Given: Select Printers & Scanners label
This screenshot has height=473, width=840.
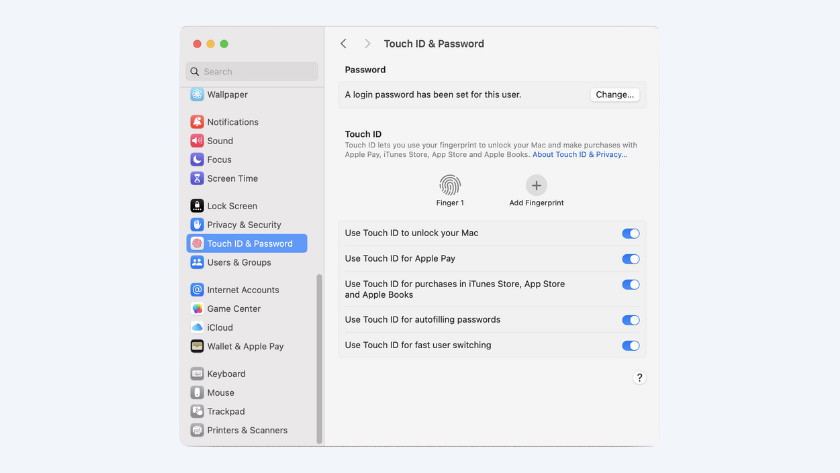Looking at the screenshot, I should click(x=247, y=430).
